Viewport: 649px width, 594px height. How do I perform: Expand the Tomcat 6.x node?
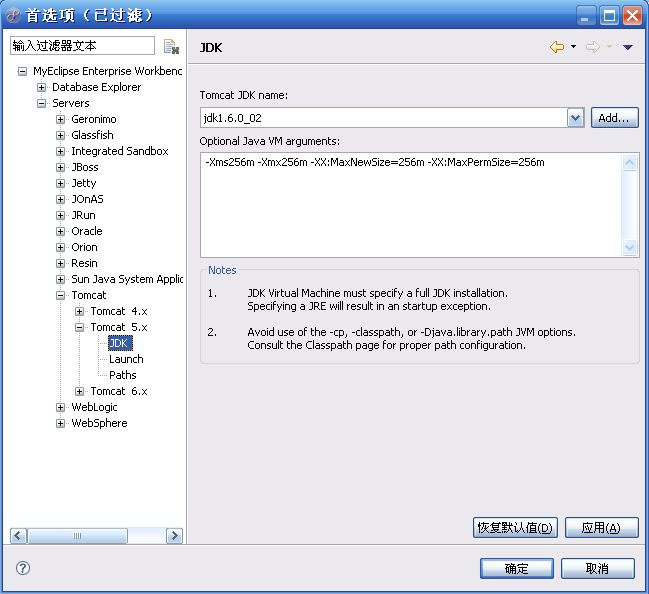(79, 391)
